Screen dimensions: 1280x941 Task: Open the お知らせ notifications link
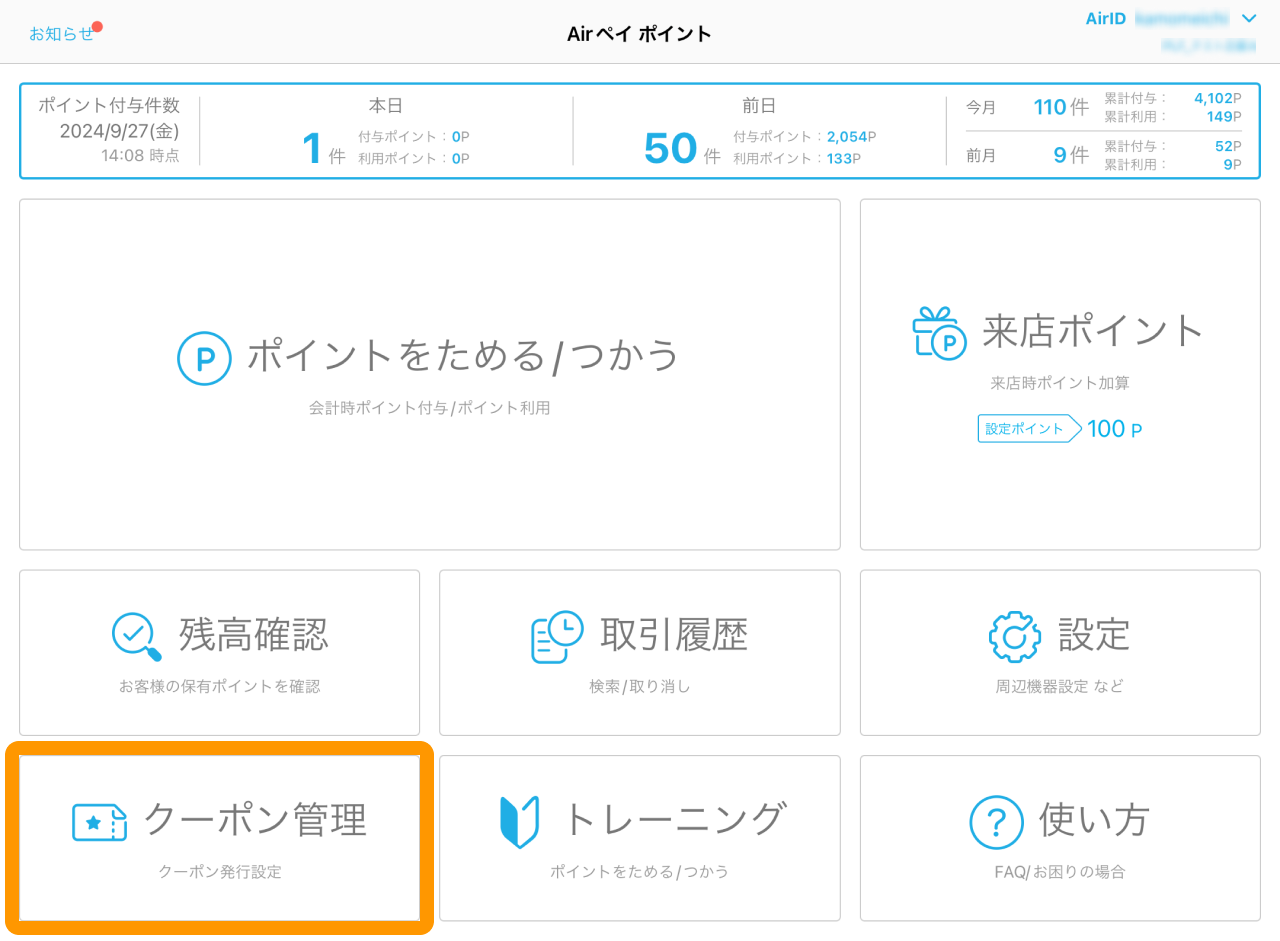pyautogui.click(x=61, y=33)
